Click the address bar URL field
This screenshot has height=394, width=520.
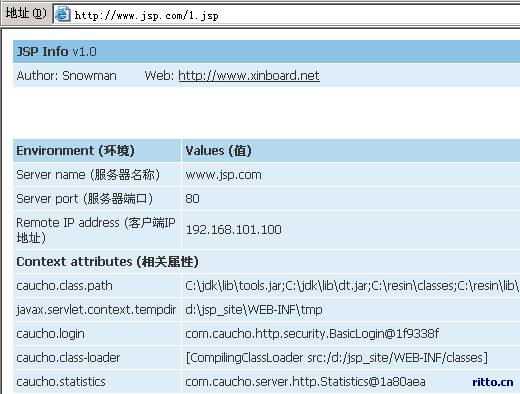287,15
